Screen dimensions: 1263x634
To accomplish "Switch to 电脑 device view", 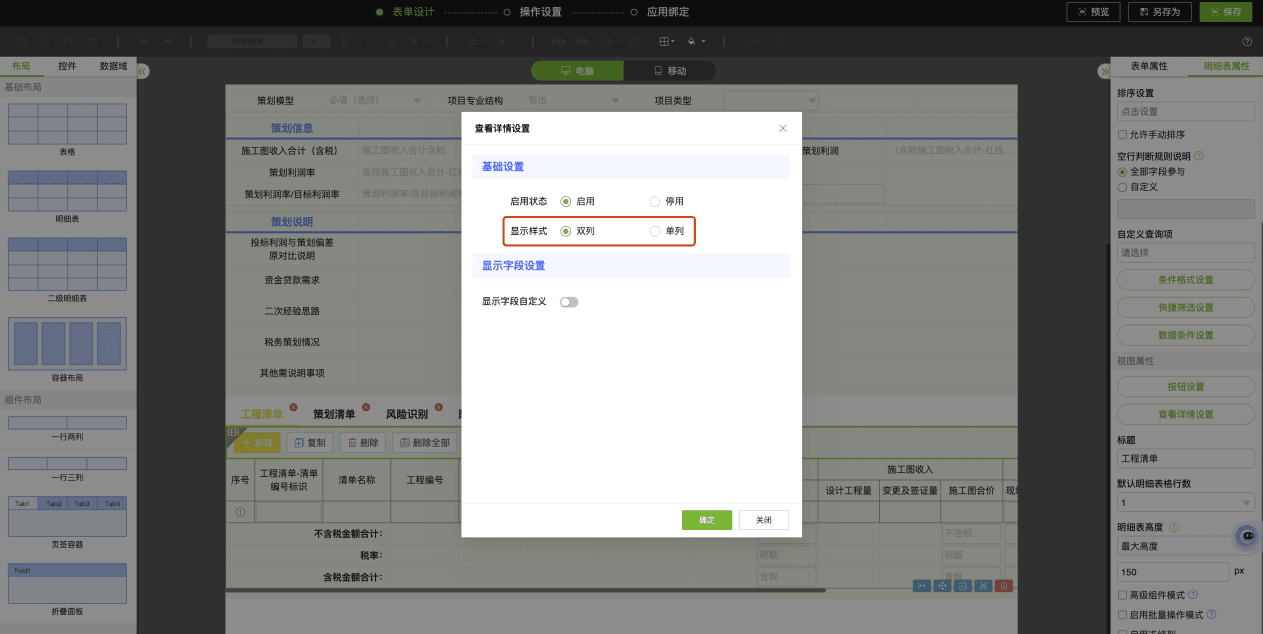I will 577,71.
